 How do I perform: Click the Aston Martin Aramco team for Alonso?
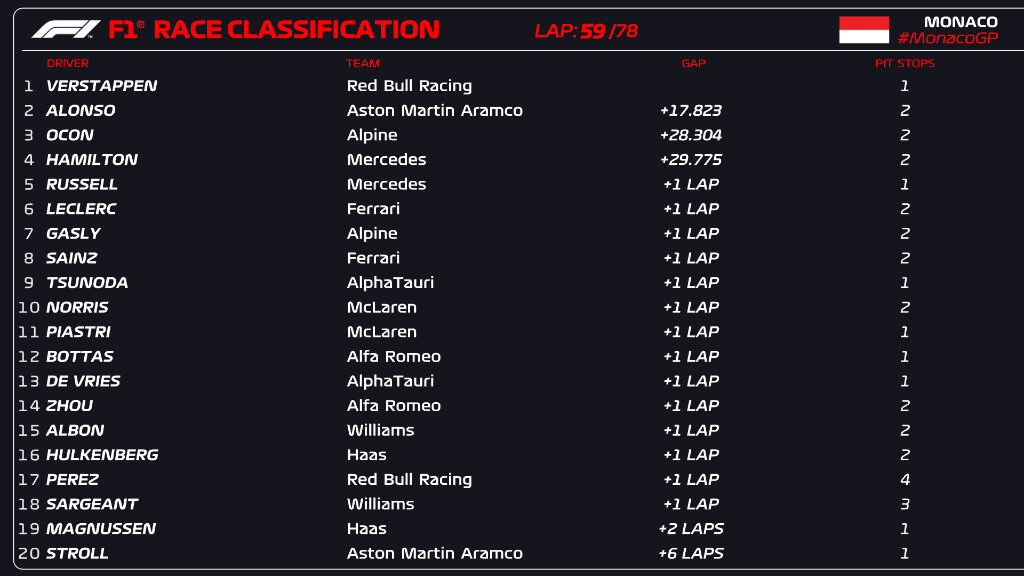pyautogui.click(x=434, y=111)
